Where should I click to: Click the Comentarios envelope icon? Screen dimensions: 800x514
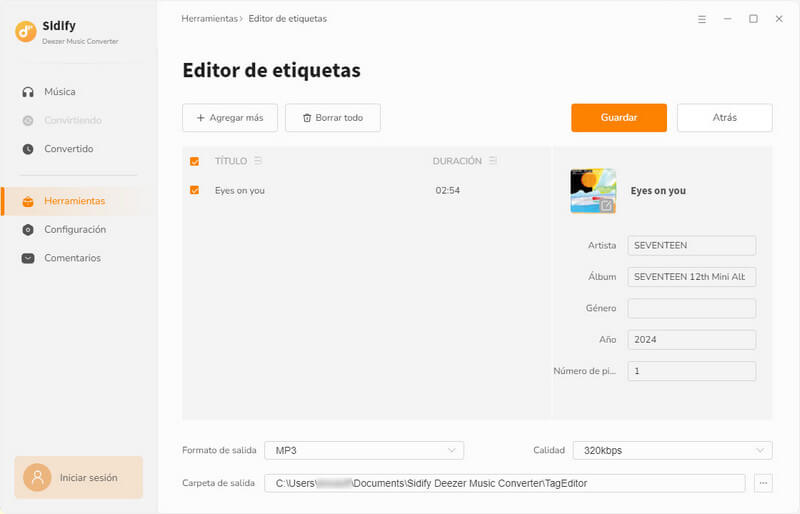pyautogui.click(x=28, y=258)
